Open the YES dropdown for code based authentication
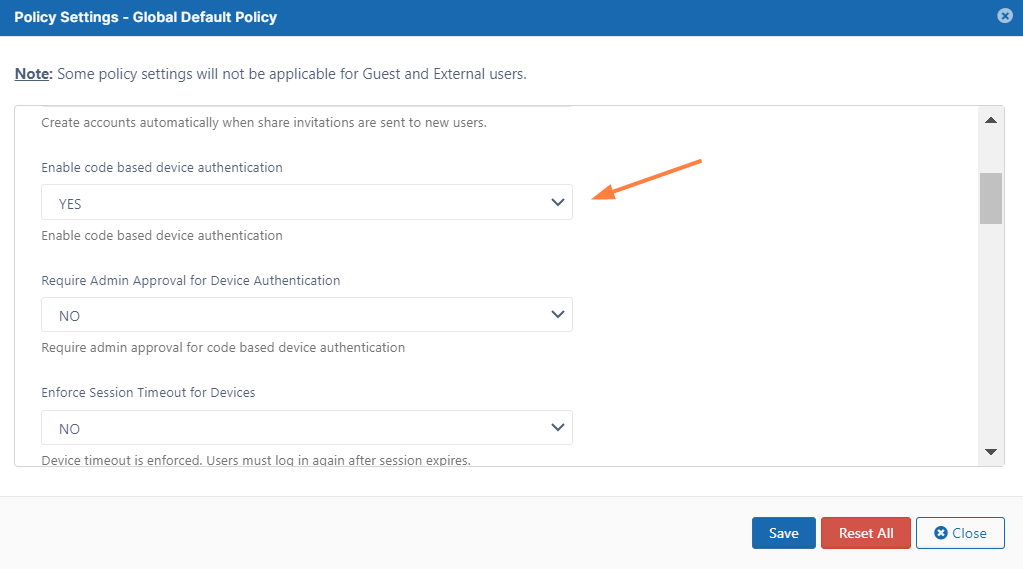Image resolution: width=1023 pixels, height=569 pixels. (x=307, y=202)
